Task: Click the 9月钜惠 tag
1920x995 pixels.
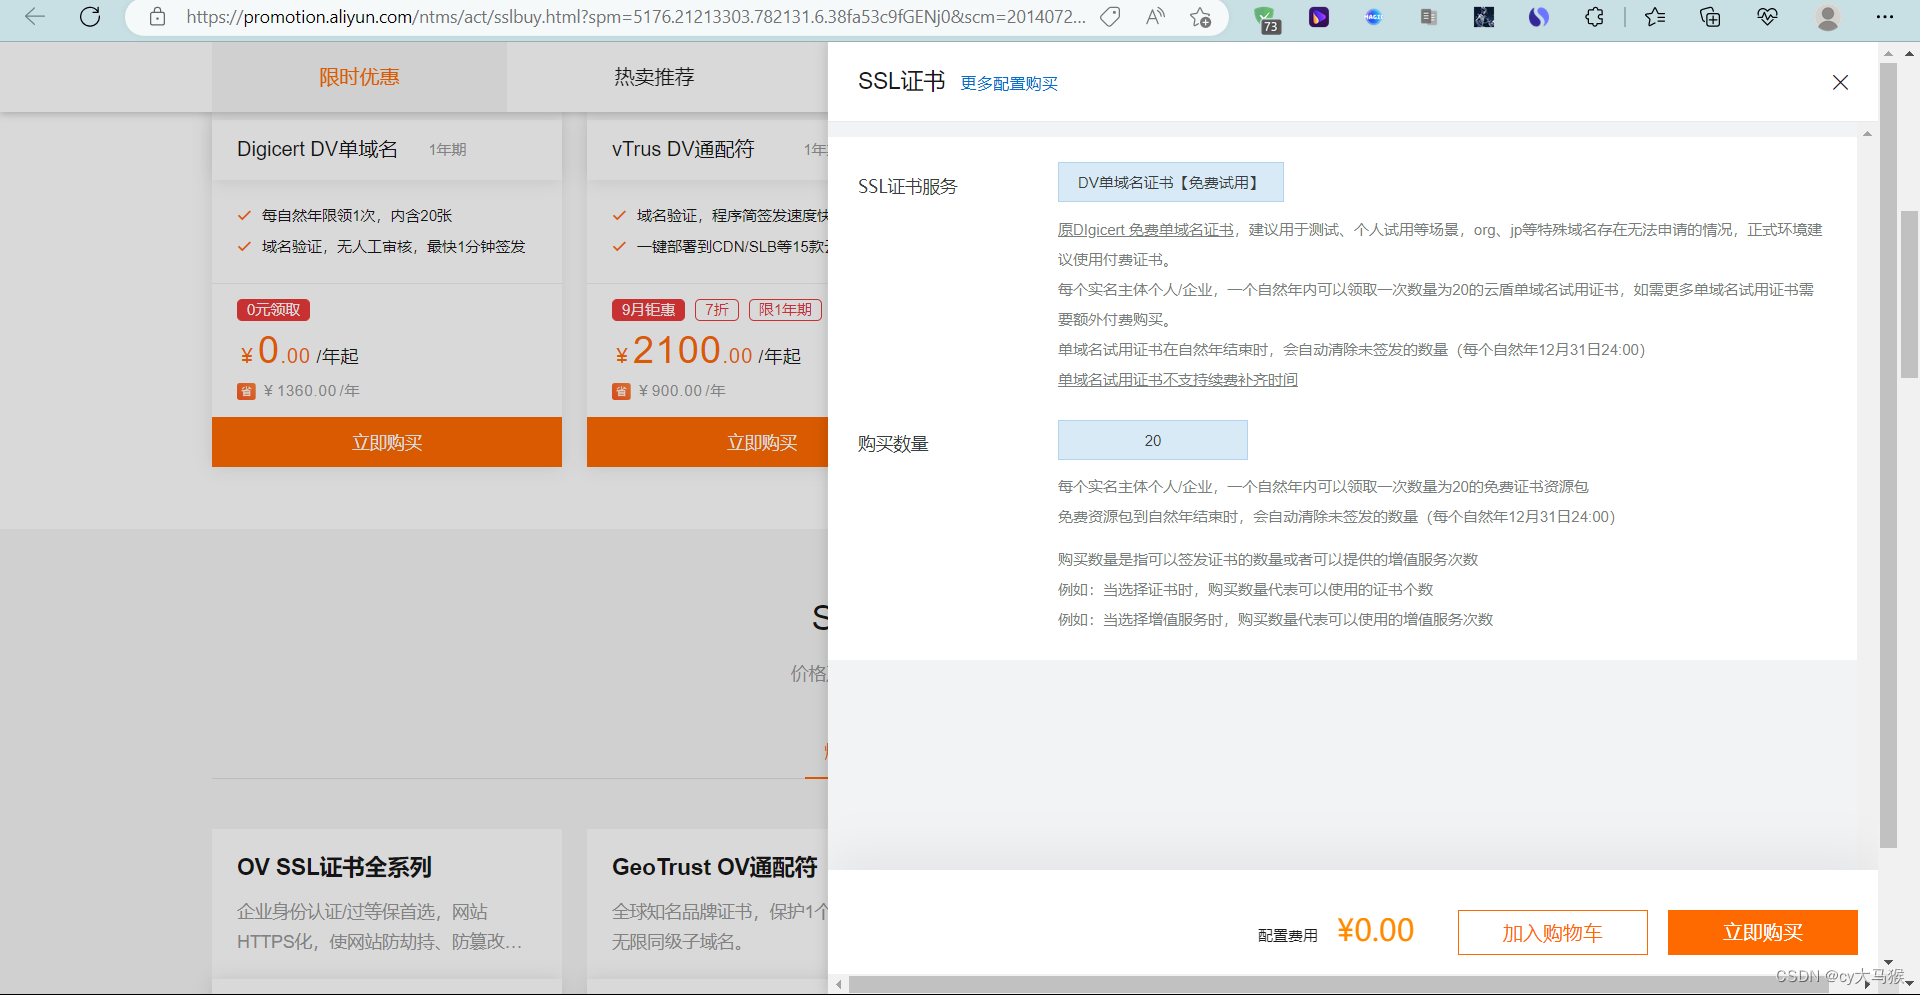Action: click(648, 310)
